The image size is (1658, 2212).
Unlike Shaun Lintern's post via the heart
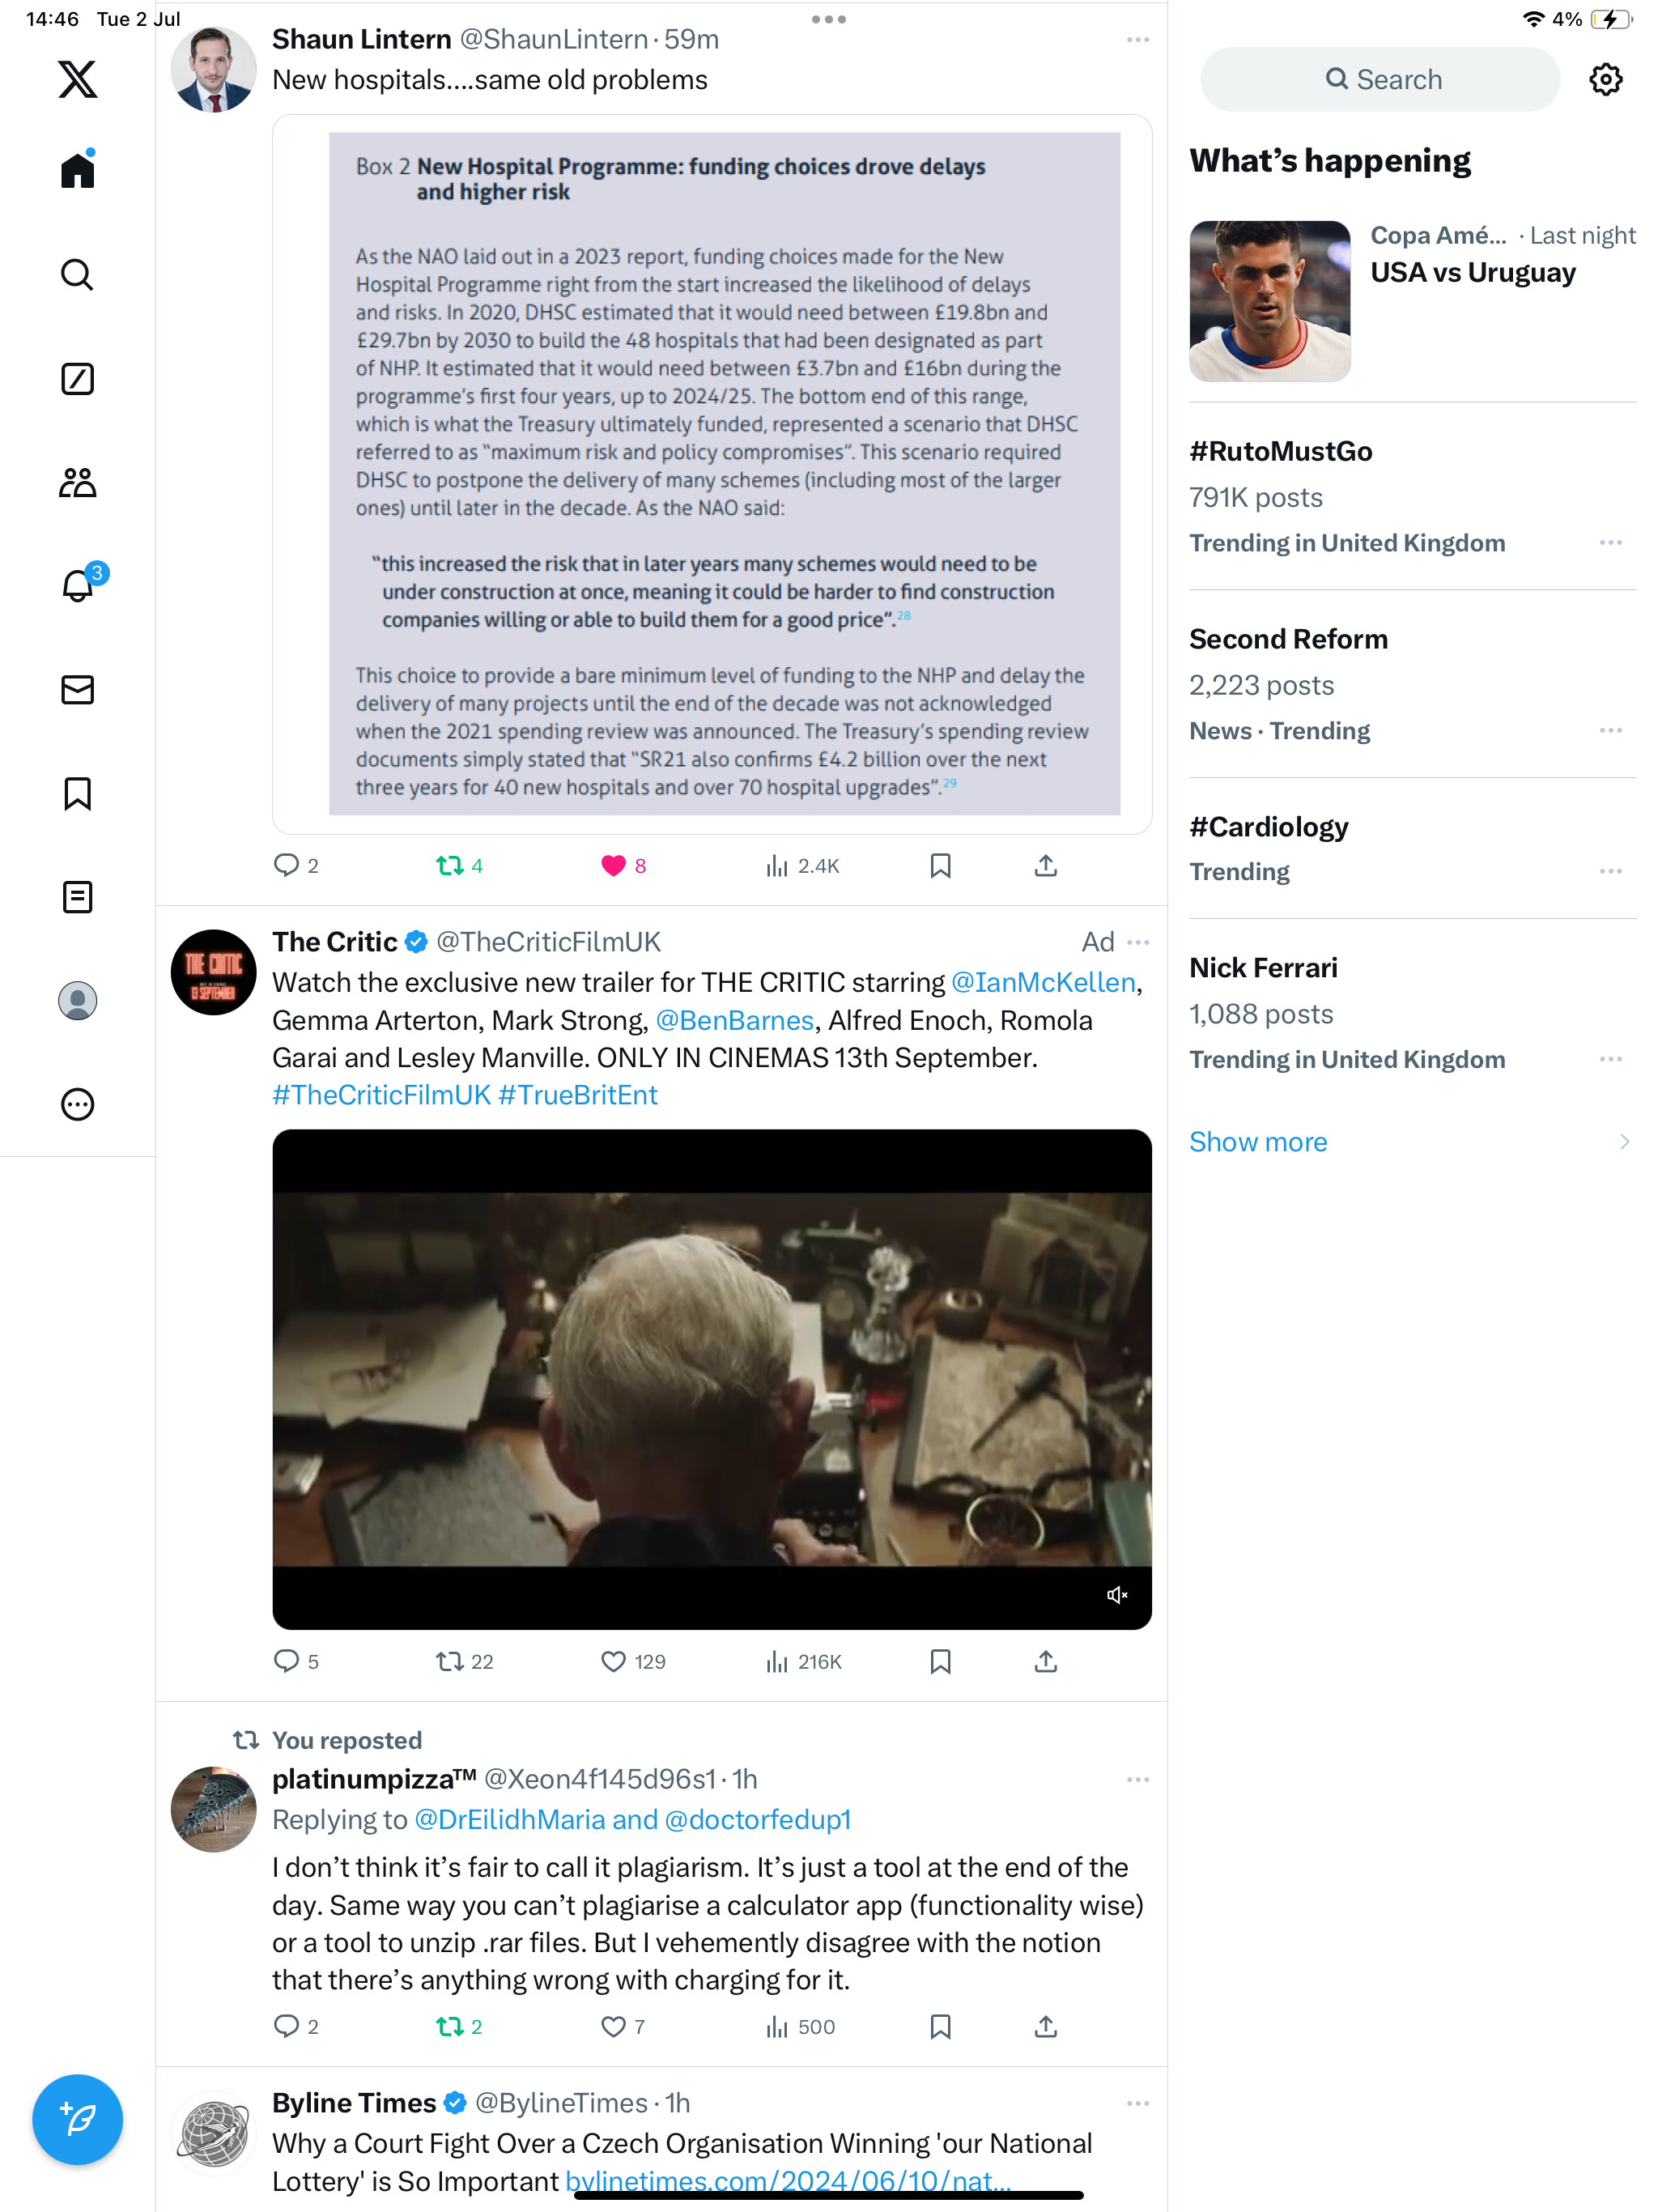[613, 866]
